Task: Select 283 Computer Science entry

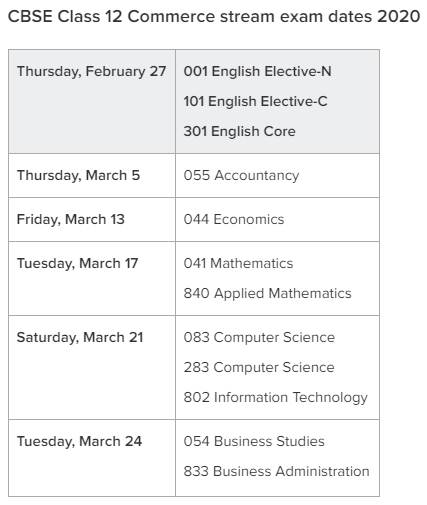Action: click(259, 367)
